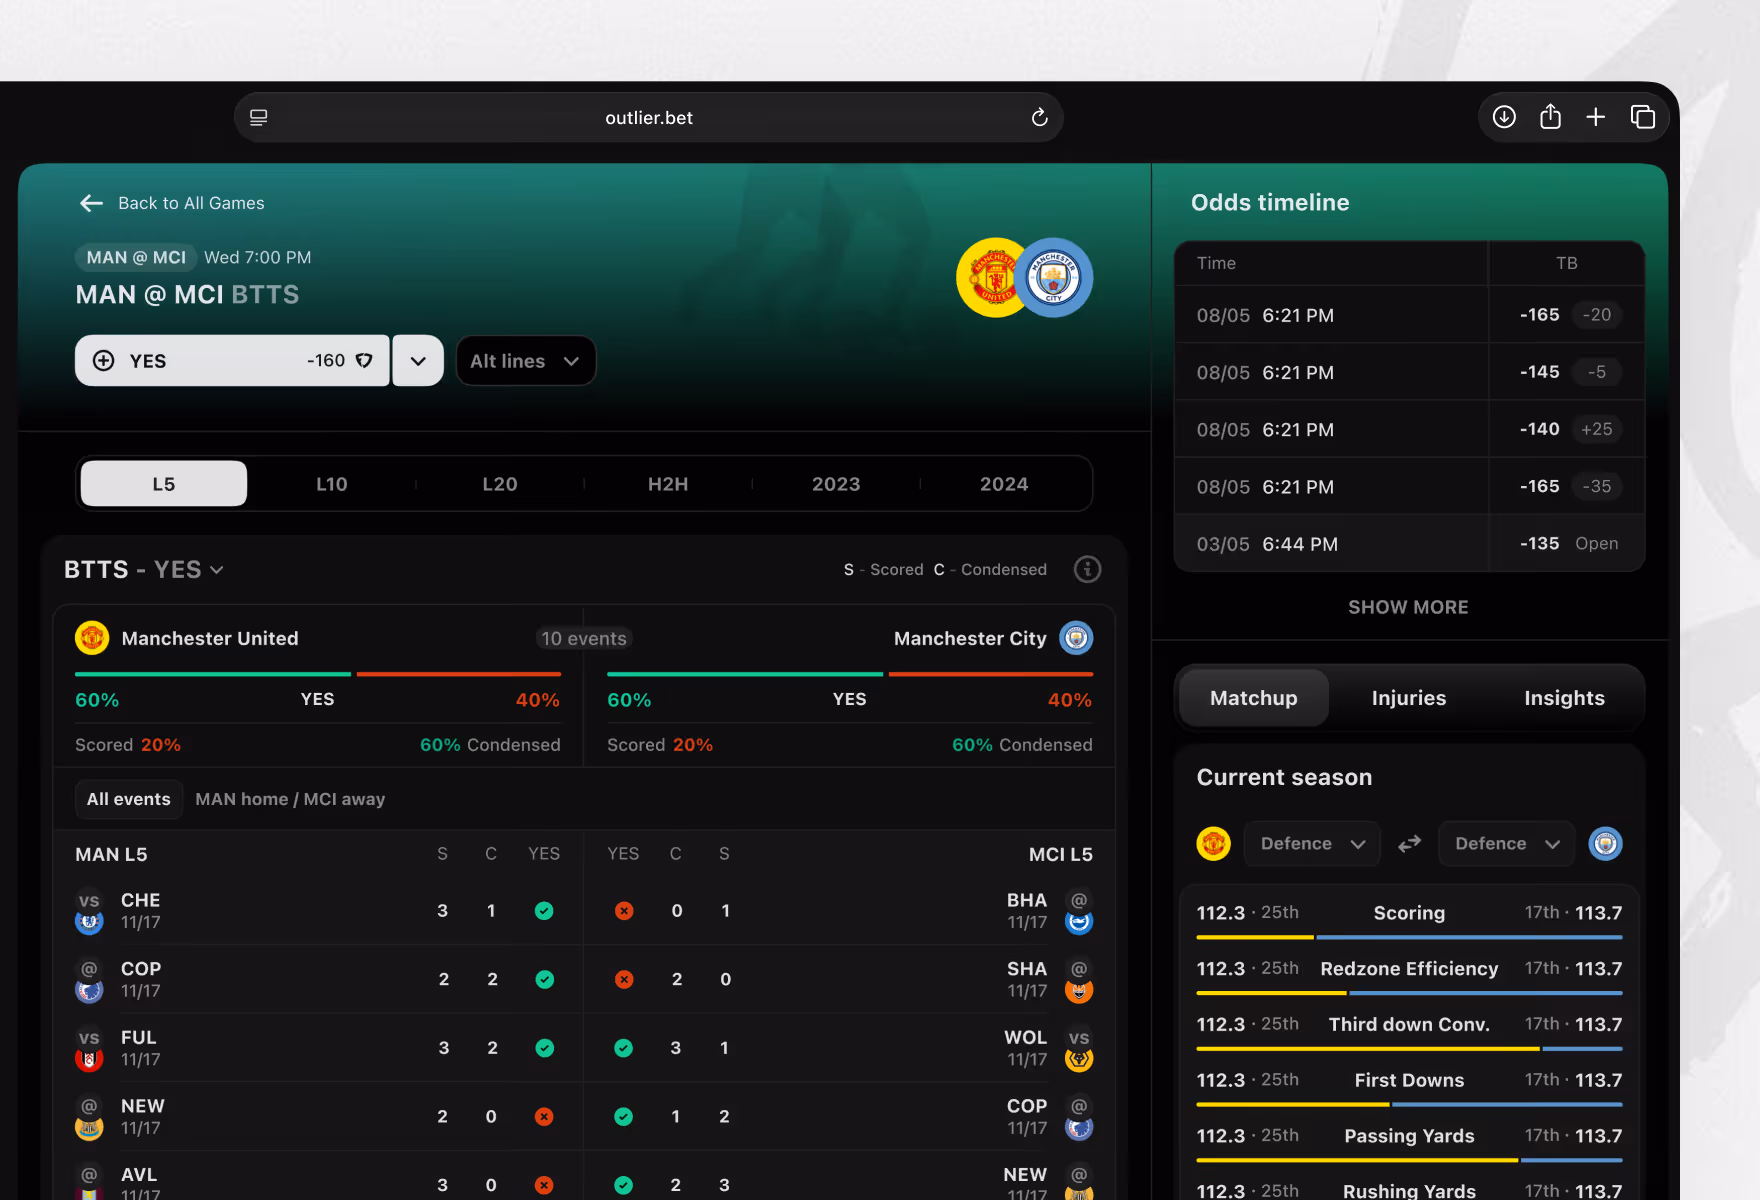This screenshot has height=1200, width=1760.
Task: Expand the YES odds dropdown arrow
Action: pyautogui.click(x=418, y=361)
